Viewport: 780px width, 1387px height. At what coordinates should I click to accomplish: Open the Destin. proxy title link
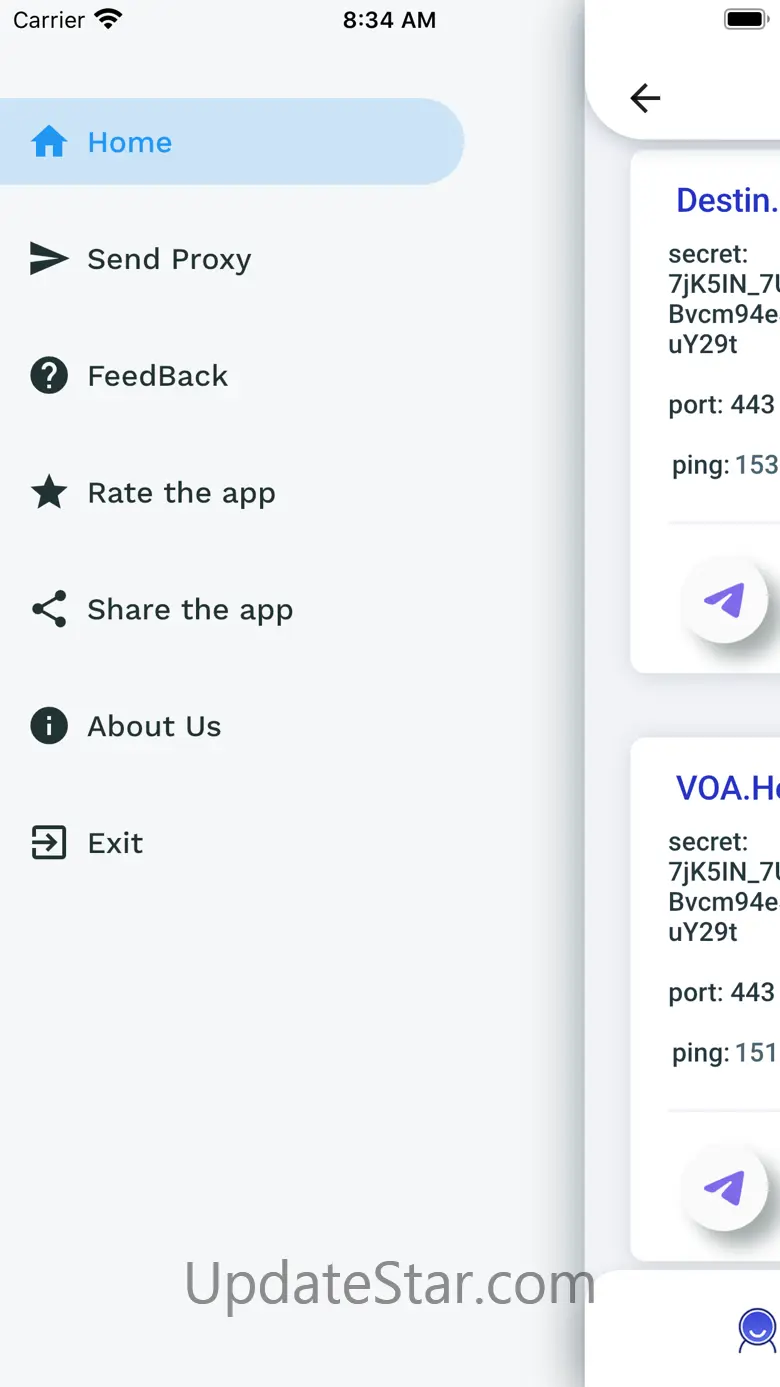727,200
